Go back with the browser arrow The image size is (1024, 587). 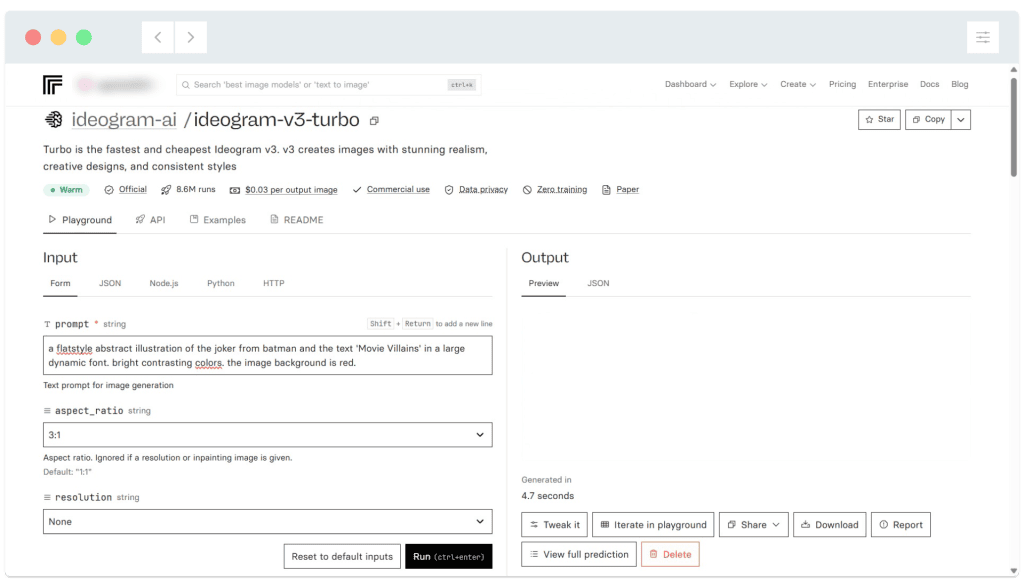coord(158,37)
